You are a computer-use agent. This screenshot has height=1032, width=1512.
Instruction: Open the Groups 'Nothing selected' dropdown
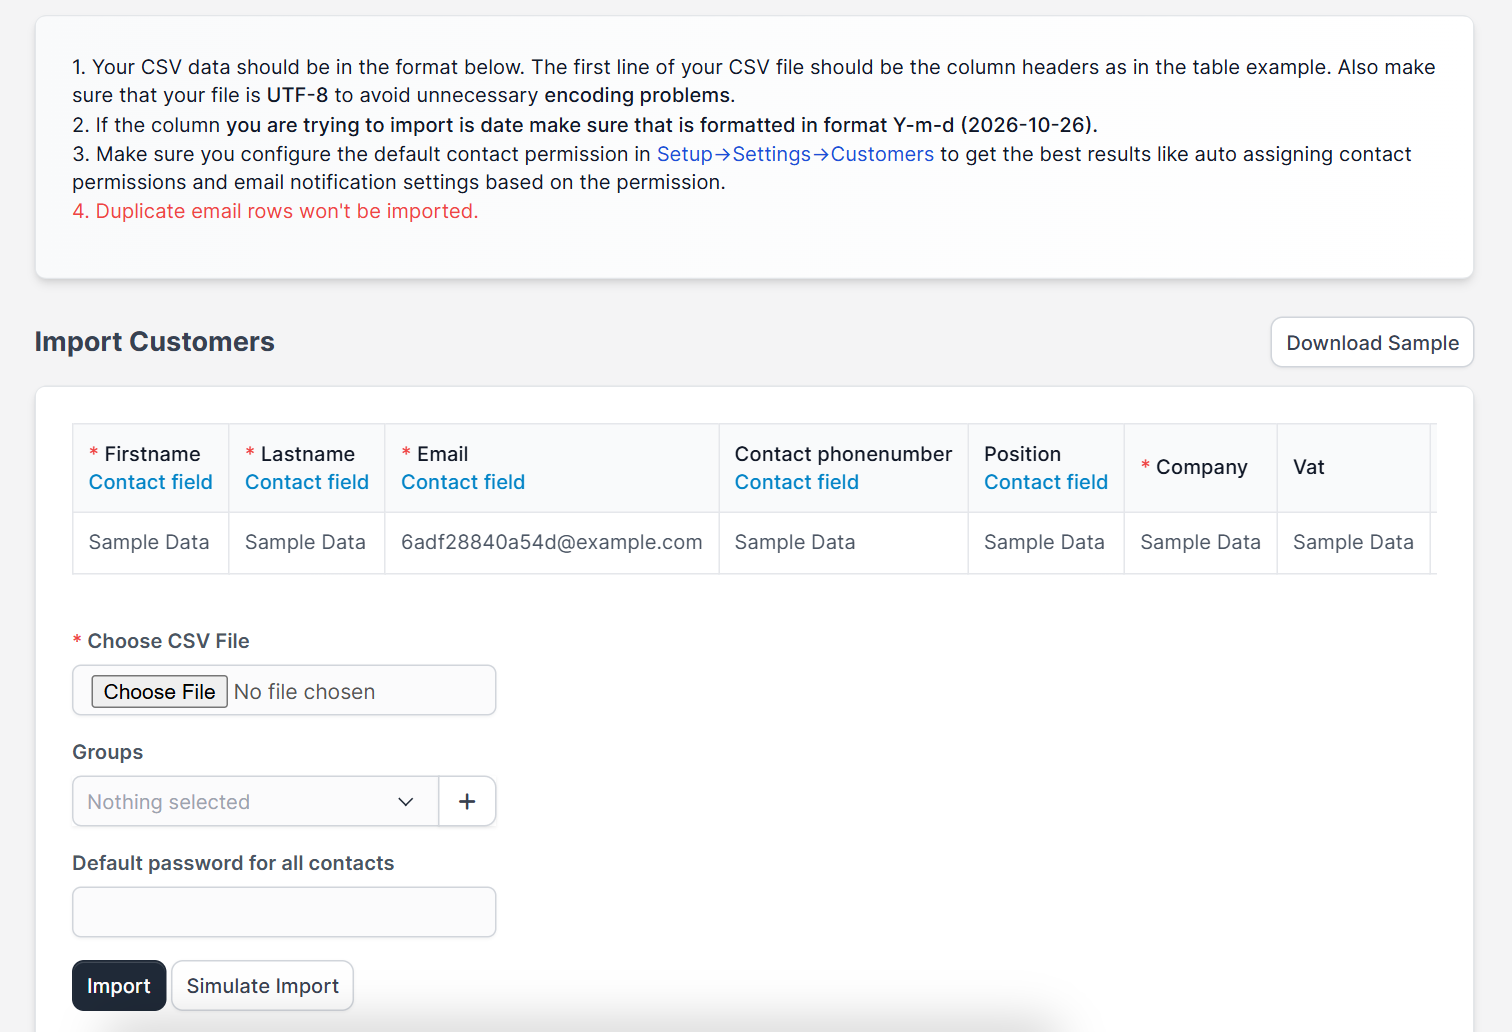pos(255,801)
